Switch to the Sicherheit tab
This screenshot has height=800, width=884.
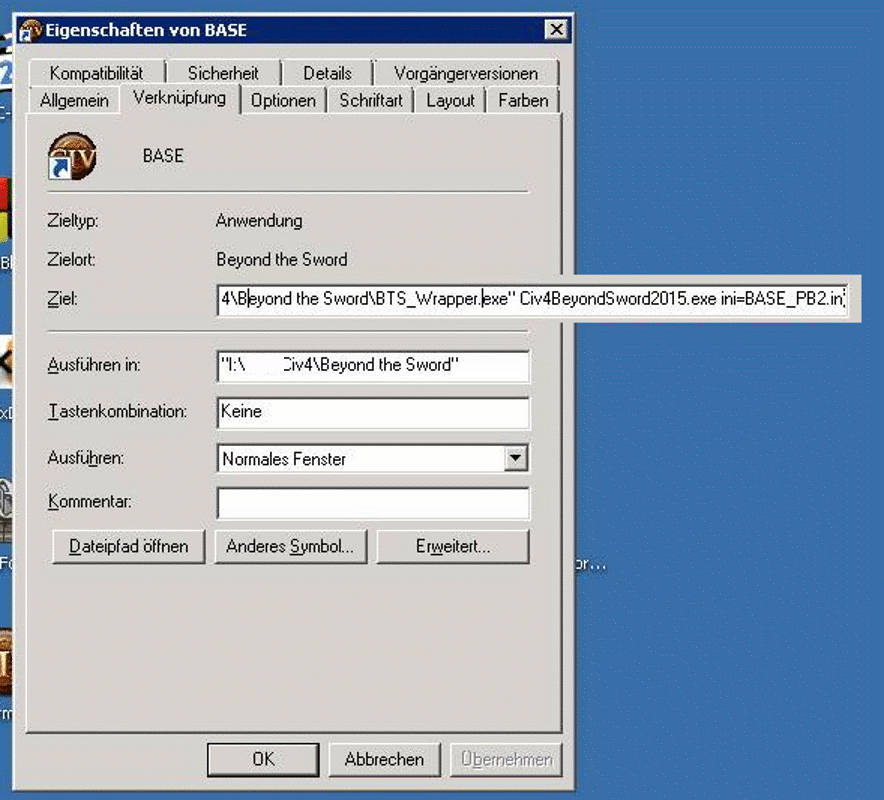(223, 73)
